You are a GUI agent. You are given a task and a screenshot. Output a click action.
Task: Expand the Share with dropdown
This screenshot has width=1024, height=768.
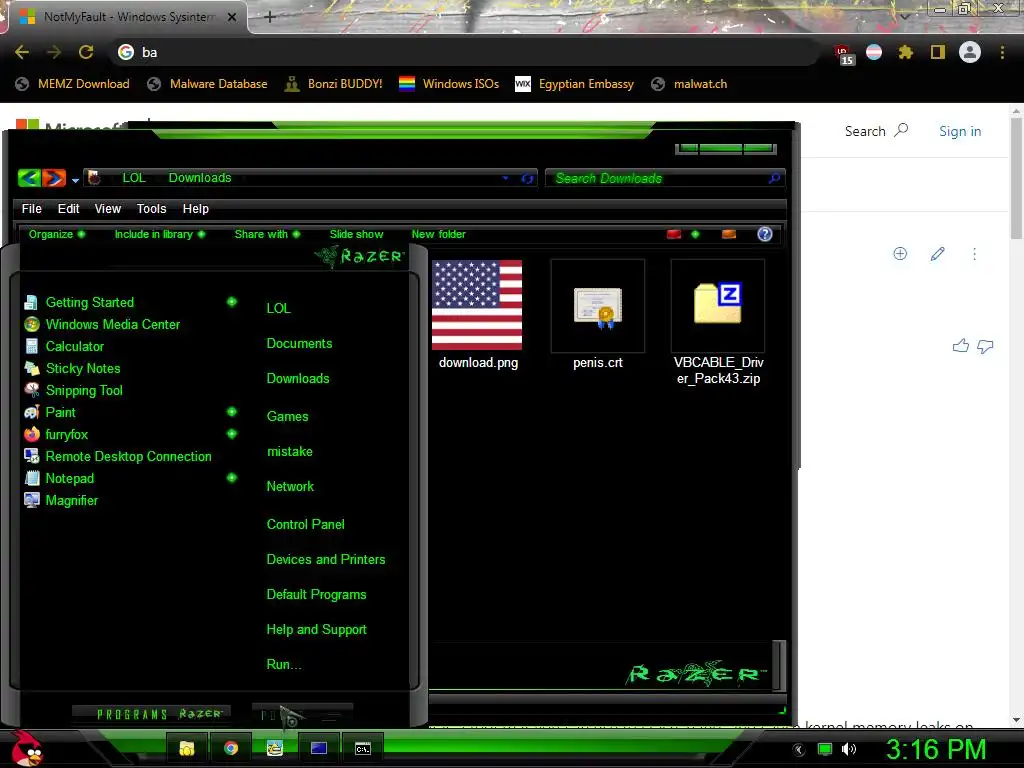267,234
